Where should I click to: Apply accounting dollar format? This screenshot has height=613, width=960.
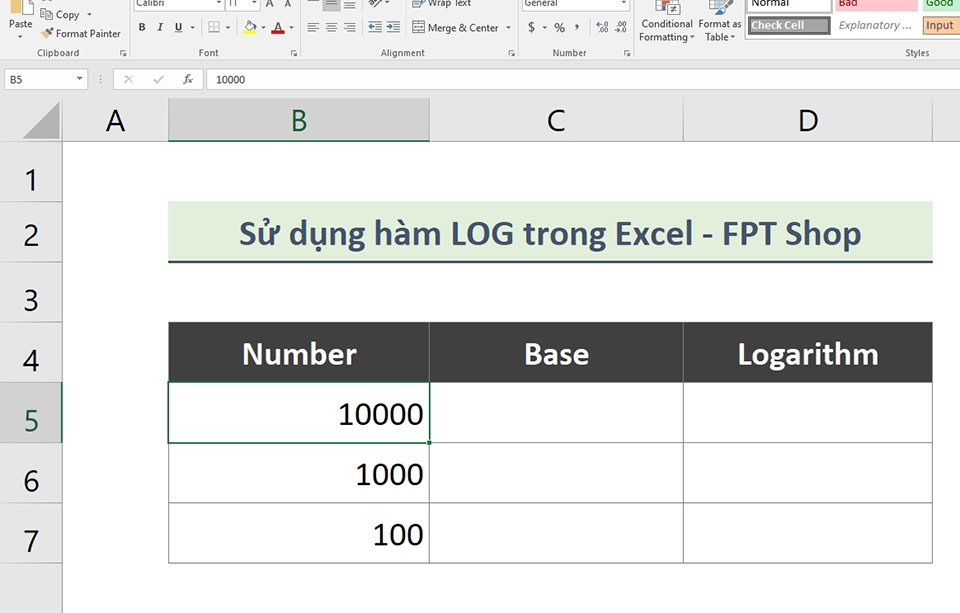[531, 28]
